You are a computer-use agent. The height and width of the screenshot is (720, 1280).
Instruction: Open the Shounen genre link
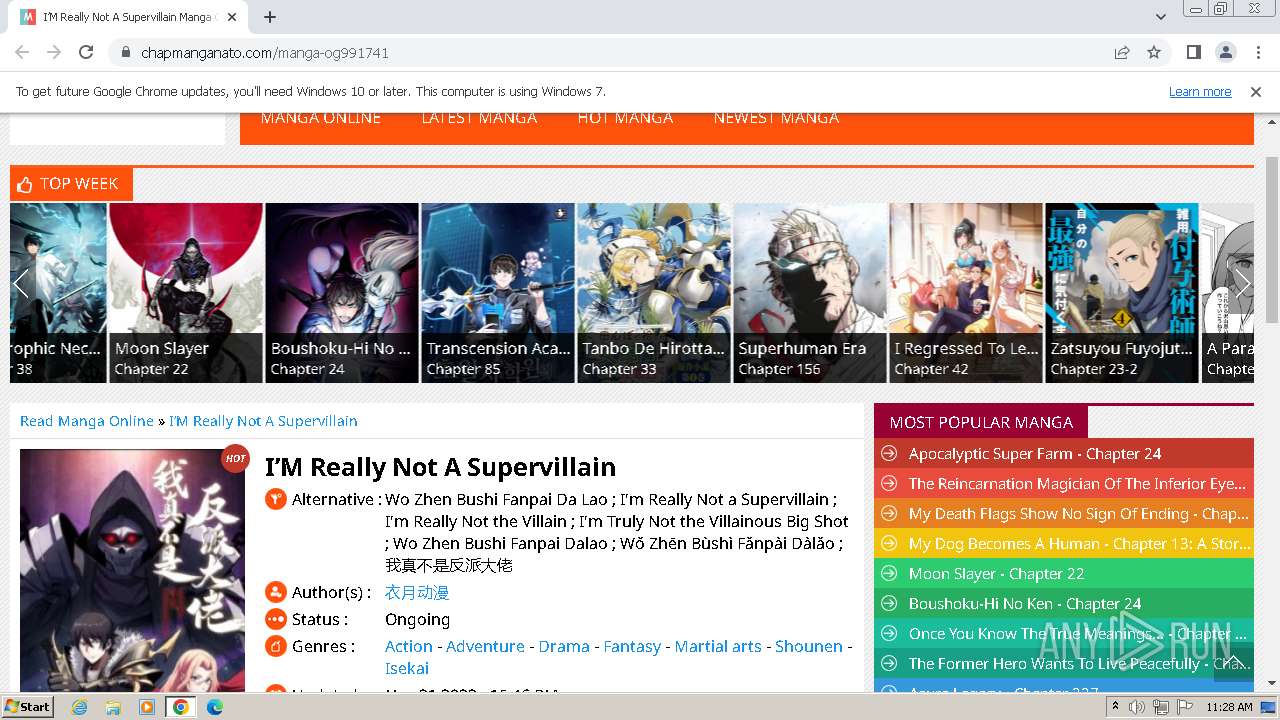(809, 647)
